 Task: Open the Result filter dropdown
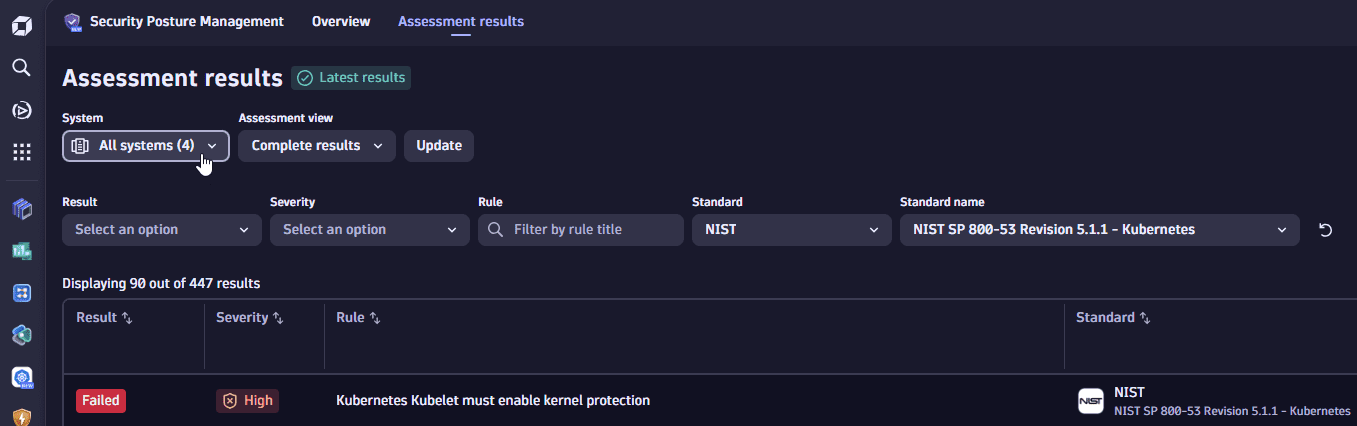coord(162,230)
